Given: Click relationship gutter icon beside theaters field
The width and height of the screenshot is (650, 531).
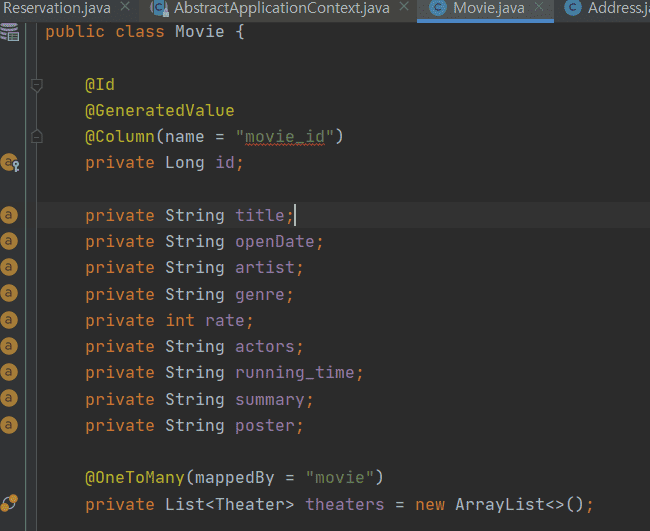Looking at the screenshot, I should tap(10, 504).
